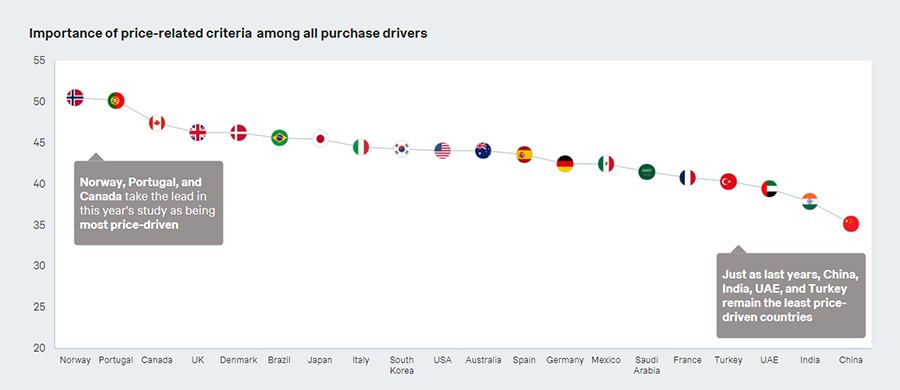Select the India flag marker
The width and height of the screenshot is (900, 390).
click(810, 202)
